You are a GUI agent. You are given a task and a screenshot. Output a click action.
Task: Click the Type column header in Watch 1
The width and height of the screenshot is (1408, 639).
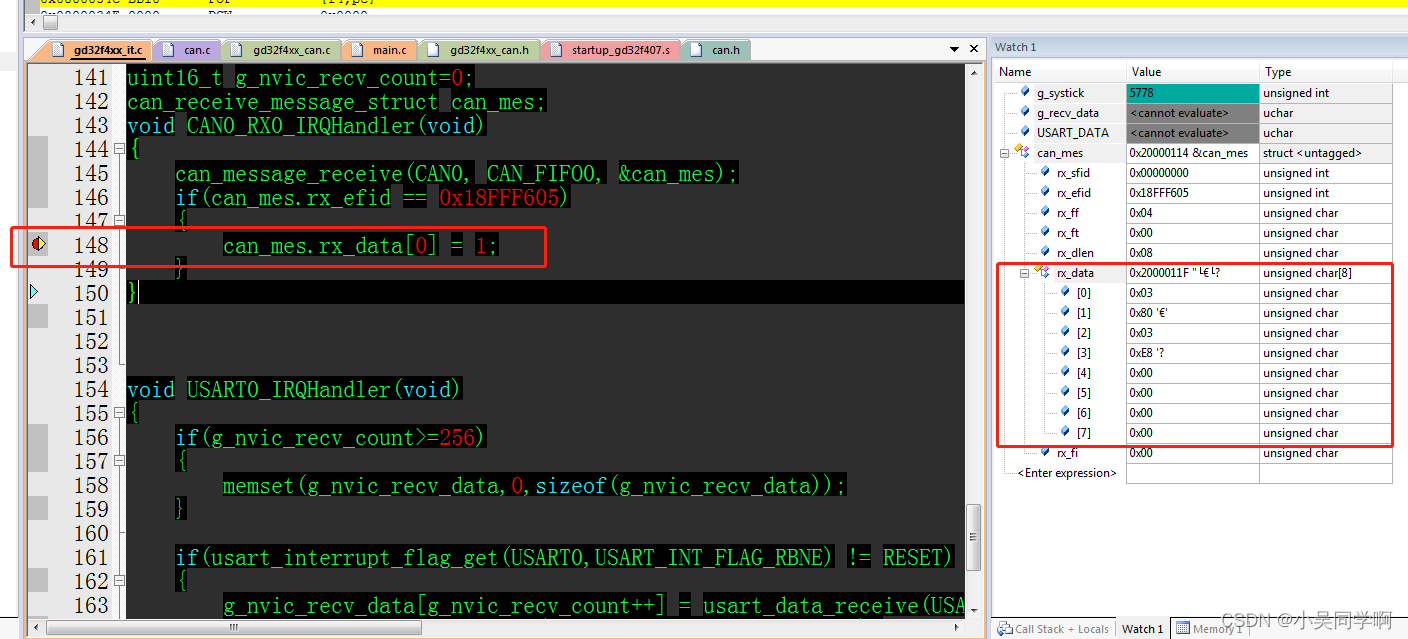tap(1325, 72)
